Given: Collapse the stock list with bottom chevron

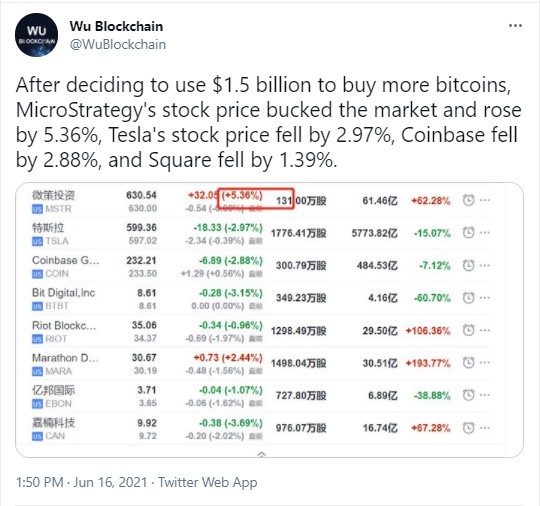Looking at the screenshot, I should click(x=262, y=454).
